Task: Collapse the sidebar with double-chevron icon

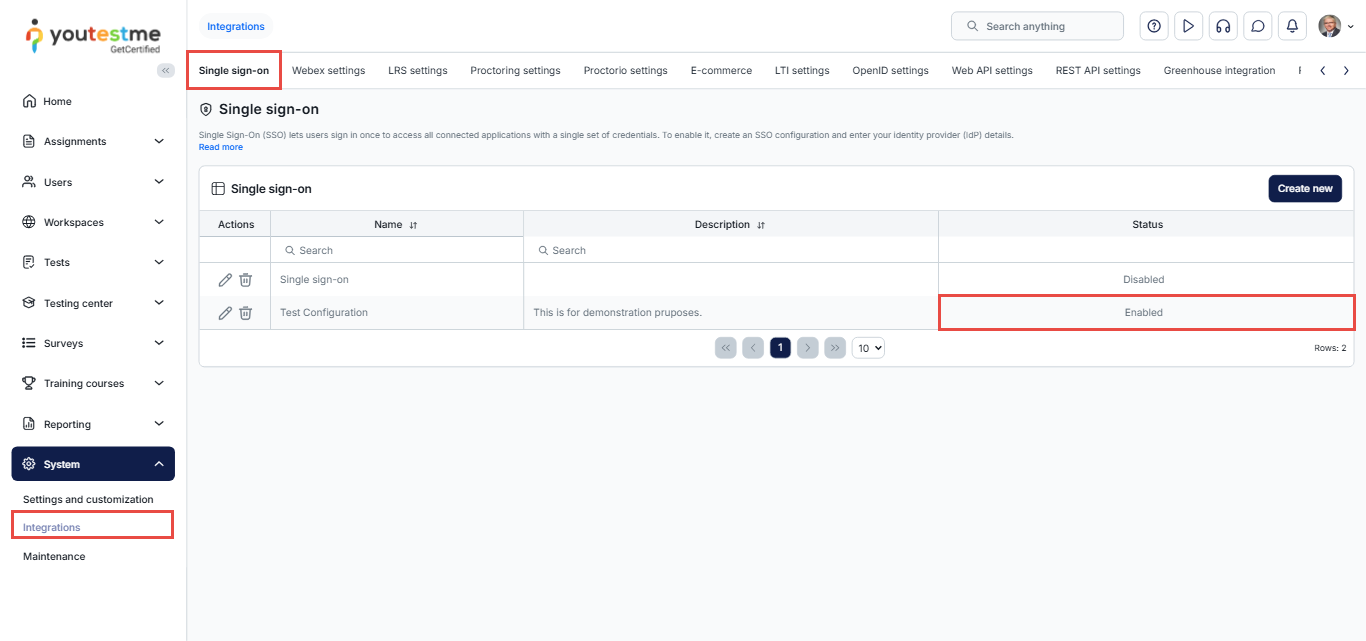Action: pyautogui.click(x=166, y=70)
